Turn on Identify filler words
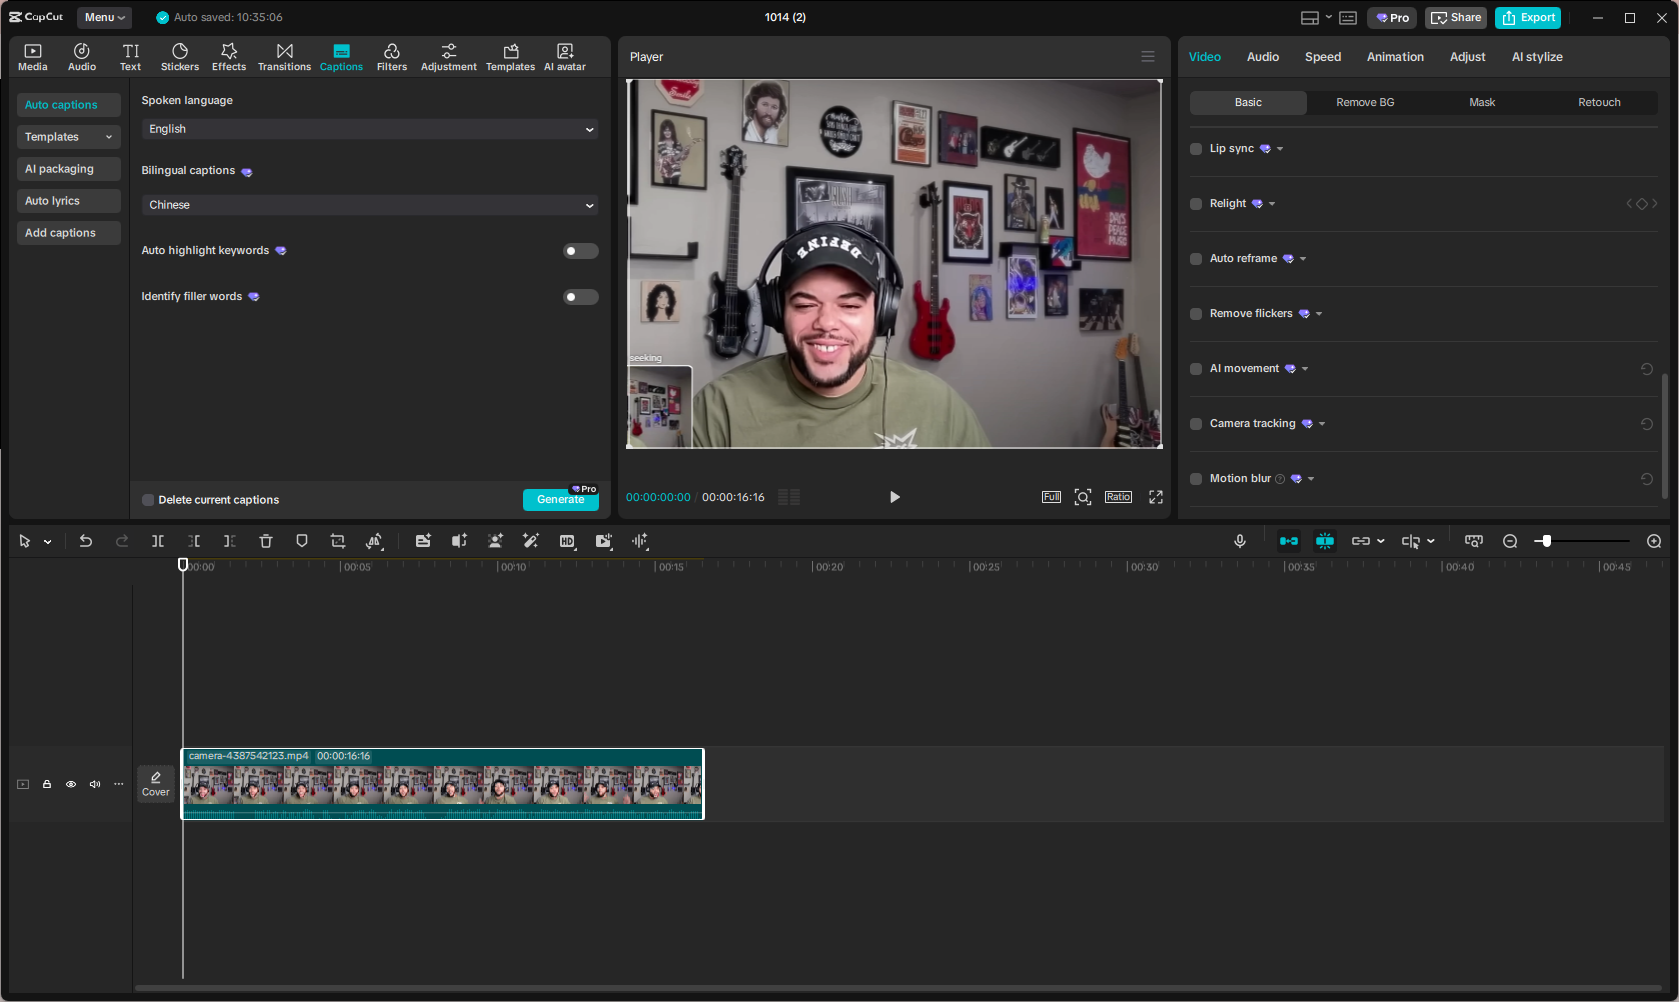 tap(580, 296)
